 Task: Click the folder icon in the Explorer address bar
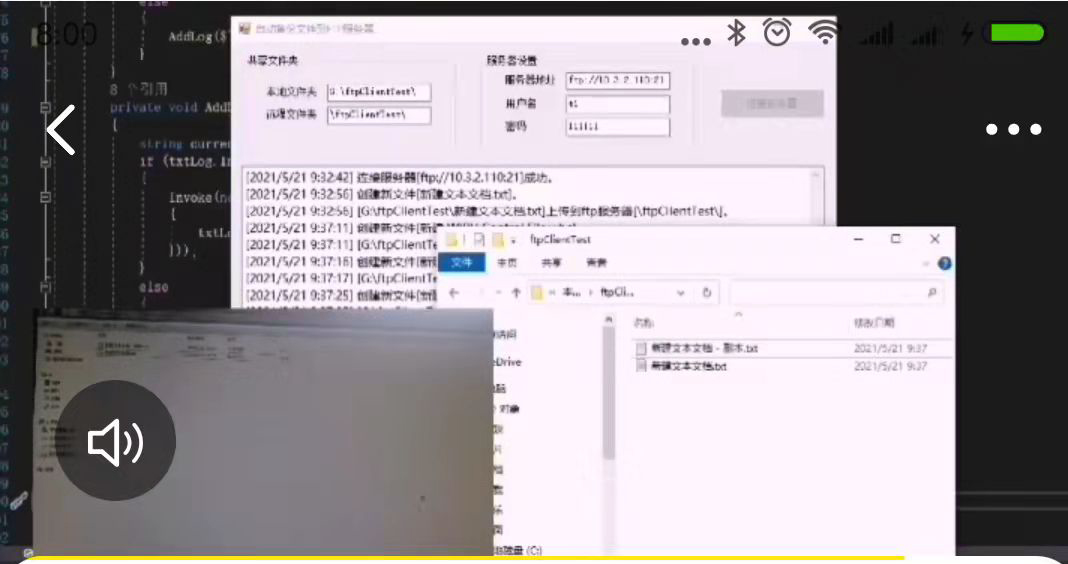pyautogui.click(x=537, y=293)
